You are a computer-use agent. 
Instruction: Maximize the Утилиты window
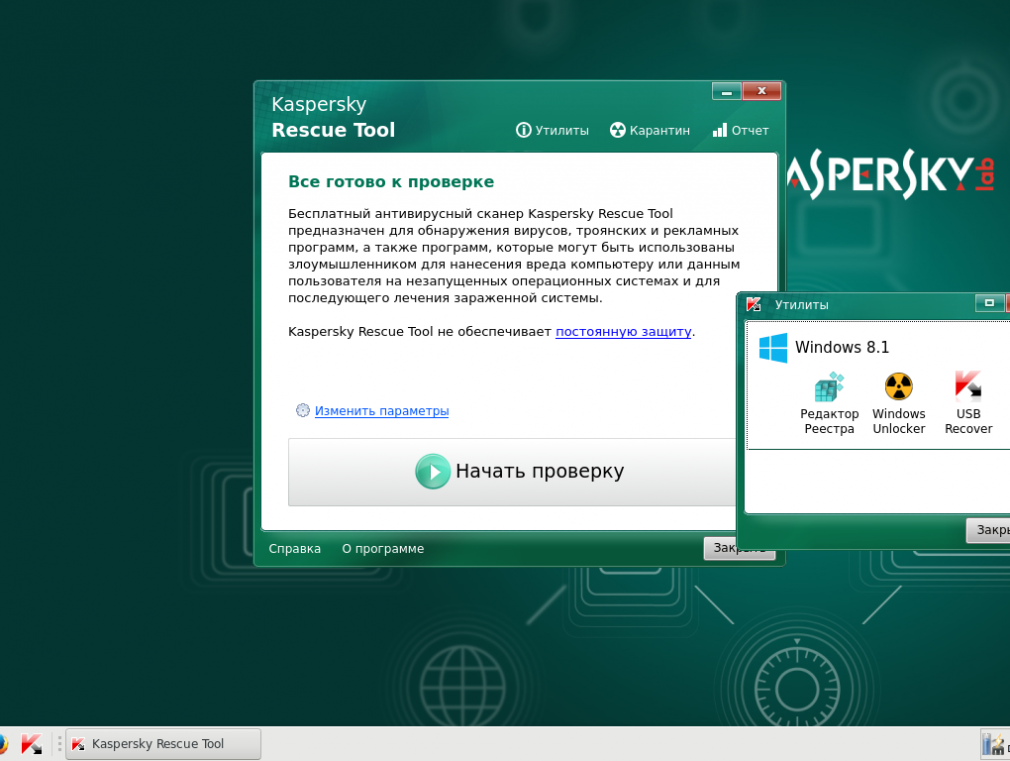point(989,303)
